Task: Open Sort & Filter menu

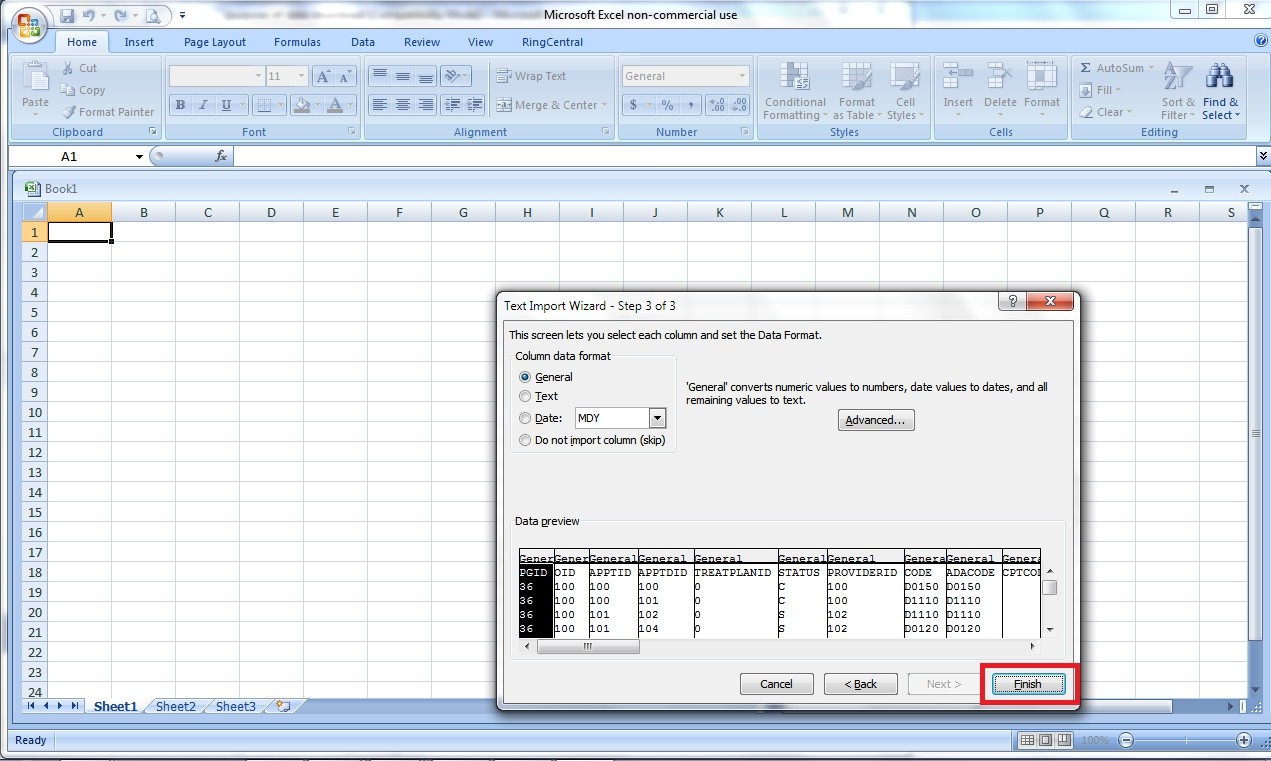Action: click(1178, 91)
